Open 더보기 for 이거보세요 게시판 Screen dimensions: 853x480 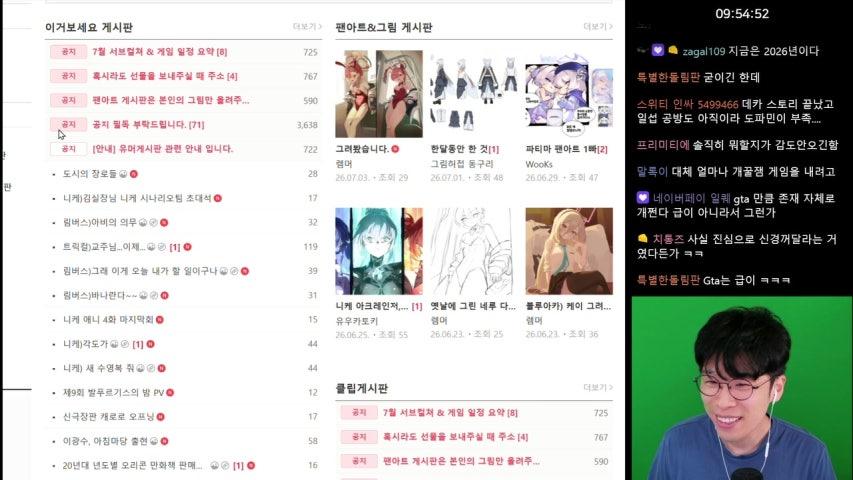click(x=307, y=26)
